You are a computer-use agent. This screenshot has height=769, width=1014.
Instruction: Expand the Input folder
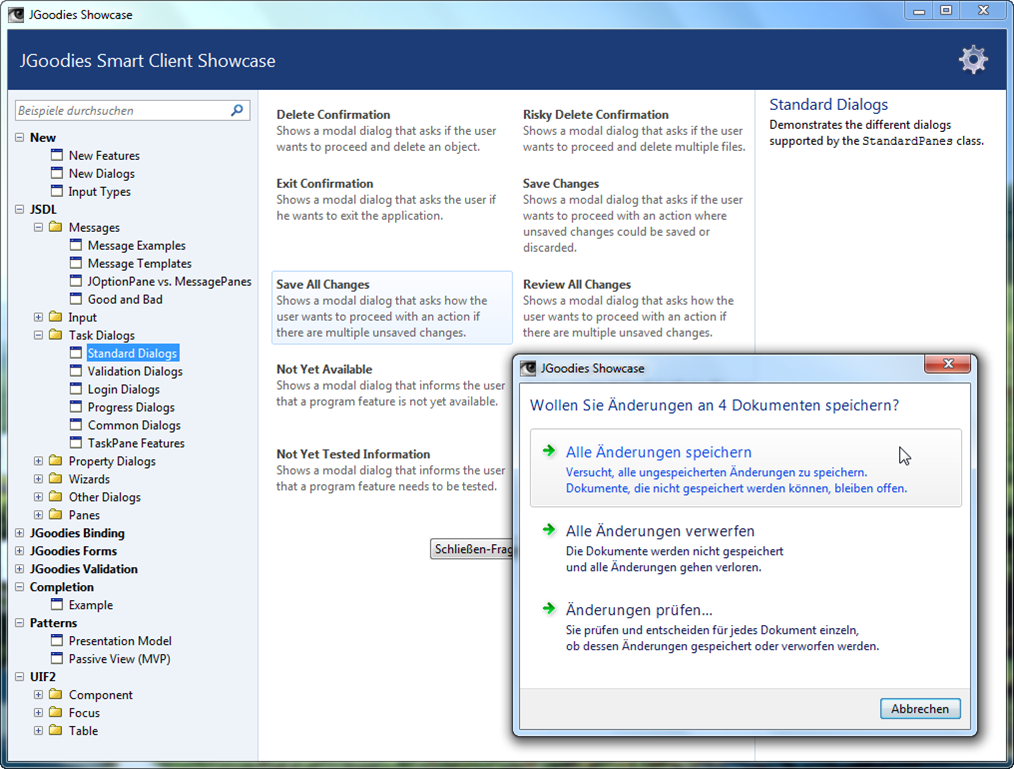[x=38, y=317]
